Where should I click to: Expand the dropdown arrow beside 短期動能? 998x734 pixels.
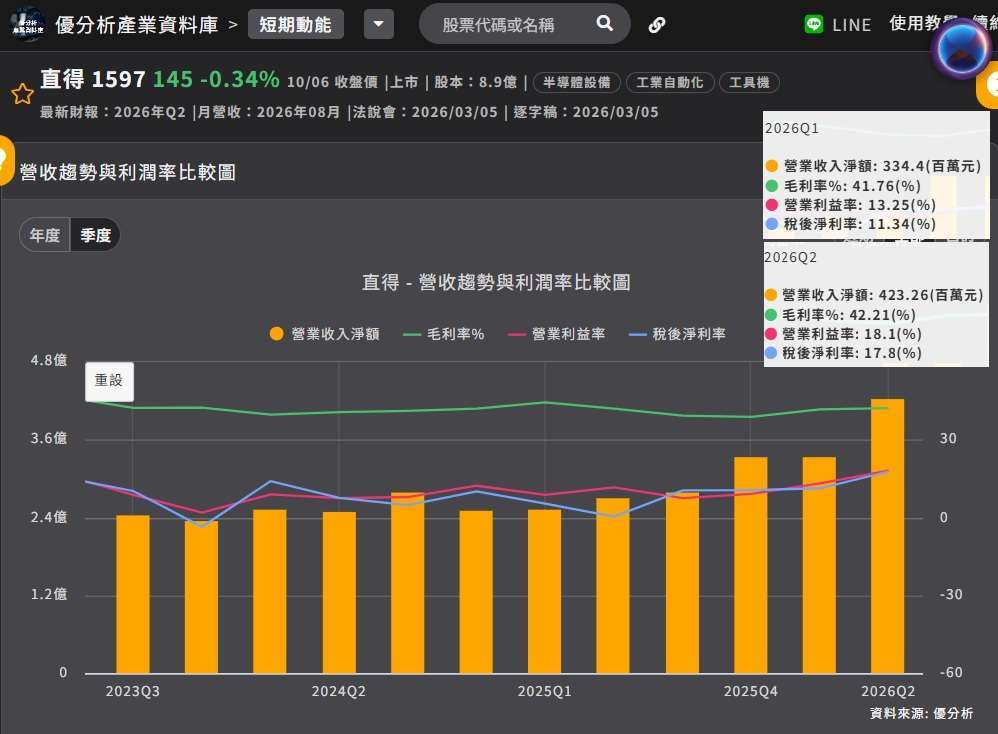[379, 24]
